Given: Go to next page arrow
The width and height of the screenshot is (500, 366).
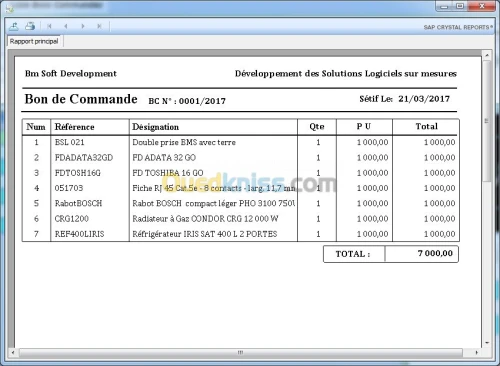Looking at the screenshot, I should [x=83, y=26].
